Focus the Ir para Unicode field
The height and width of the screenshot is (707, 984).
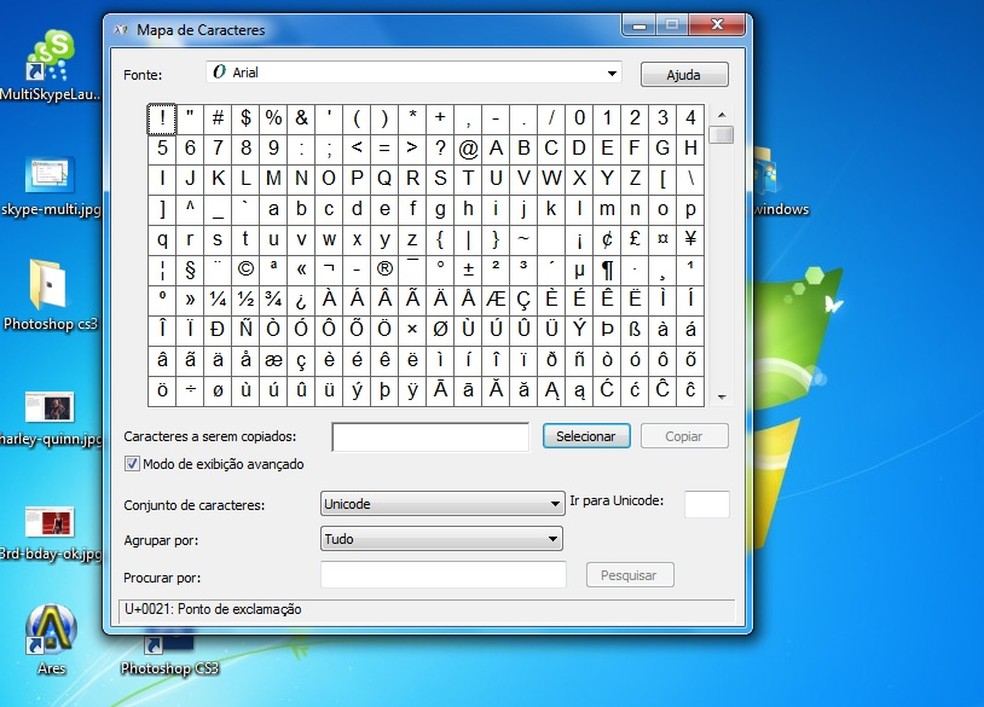707,504
